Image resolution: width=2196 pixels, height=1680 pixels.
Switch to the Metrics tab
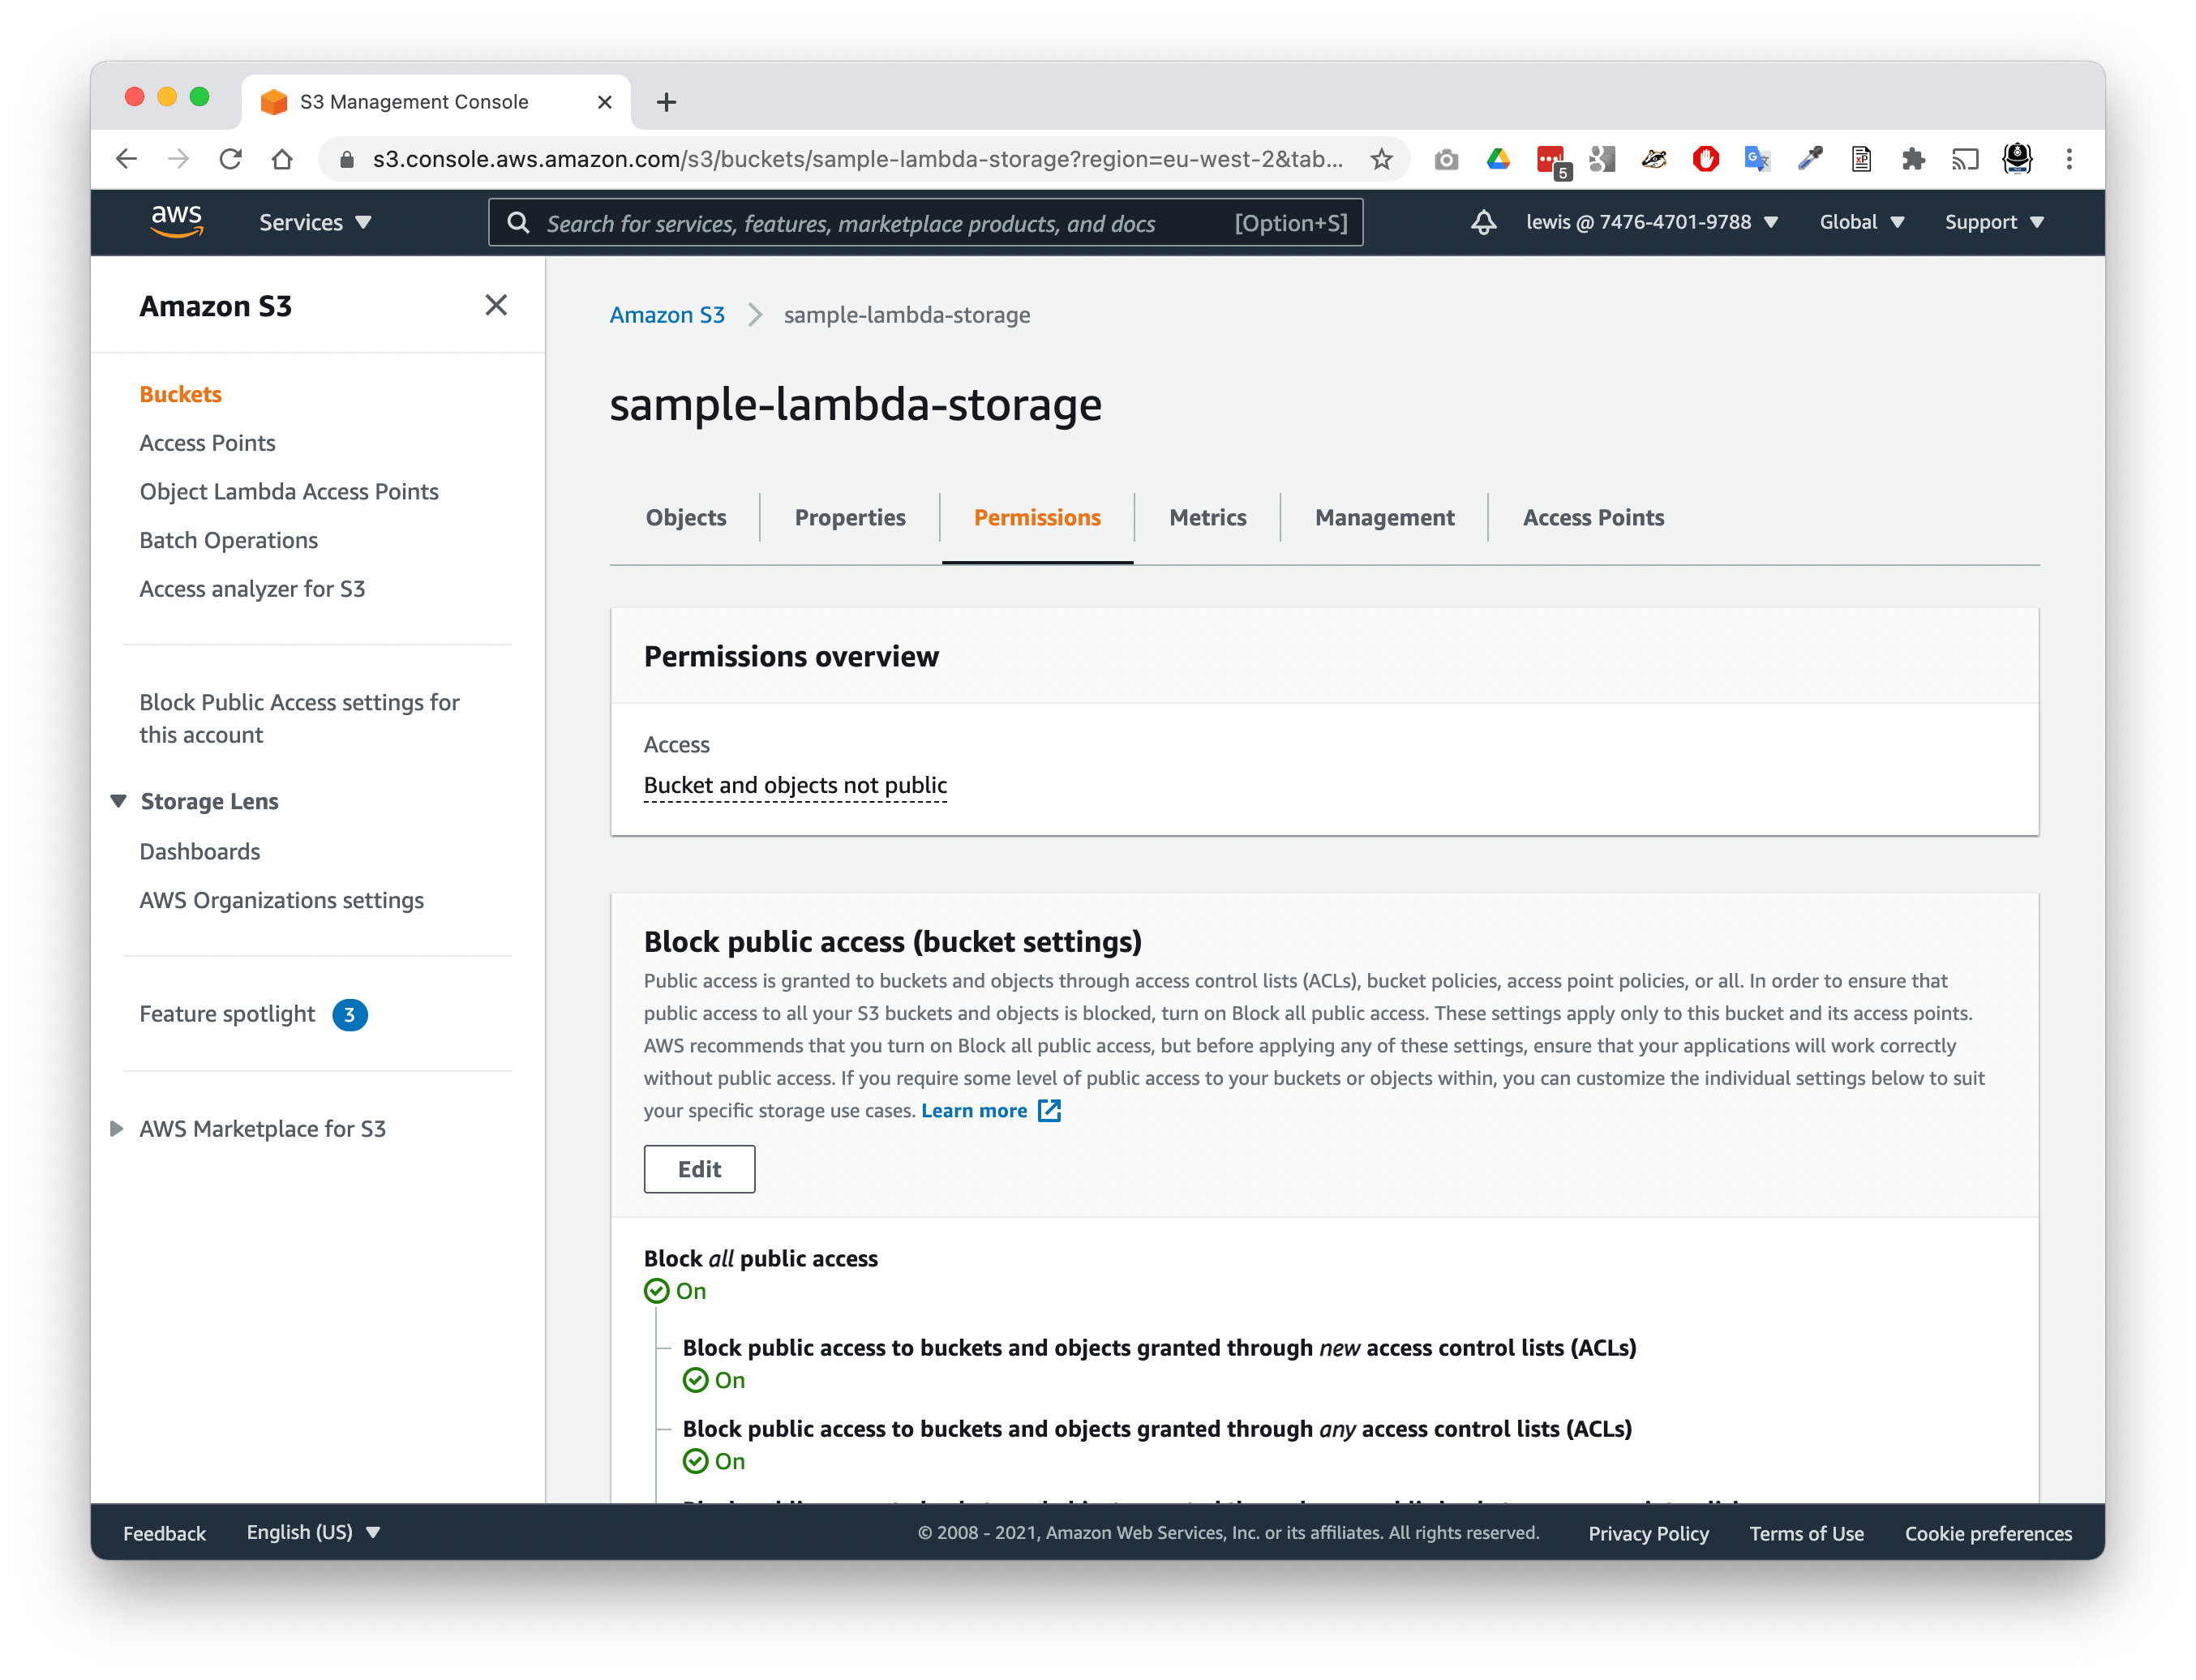(x=1207, y=517)
